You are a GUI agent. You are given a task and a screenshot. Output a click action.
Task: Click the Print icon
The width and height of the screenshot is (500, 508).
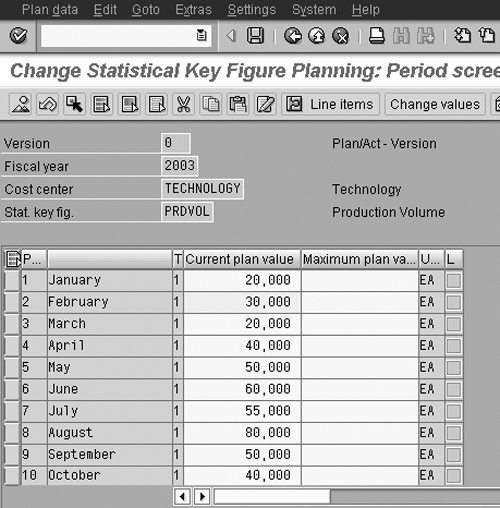pyautogui.click(x=377, y=36)
